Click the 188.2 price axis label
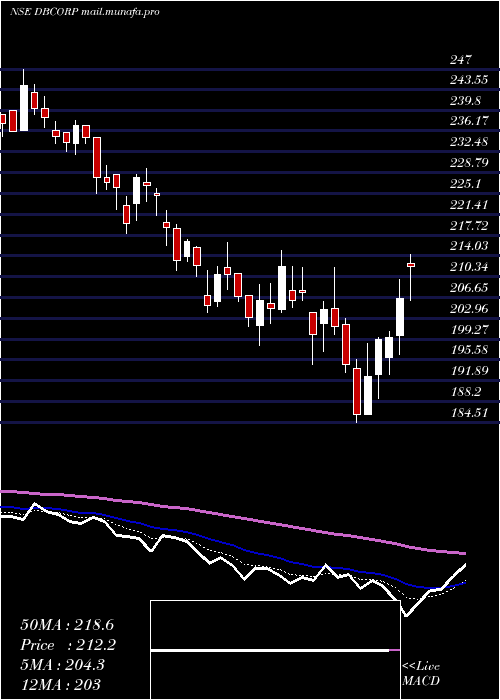Viewport: 500px width, 700px height. (465, 392)
